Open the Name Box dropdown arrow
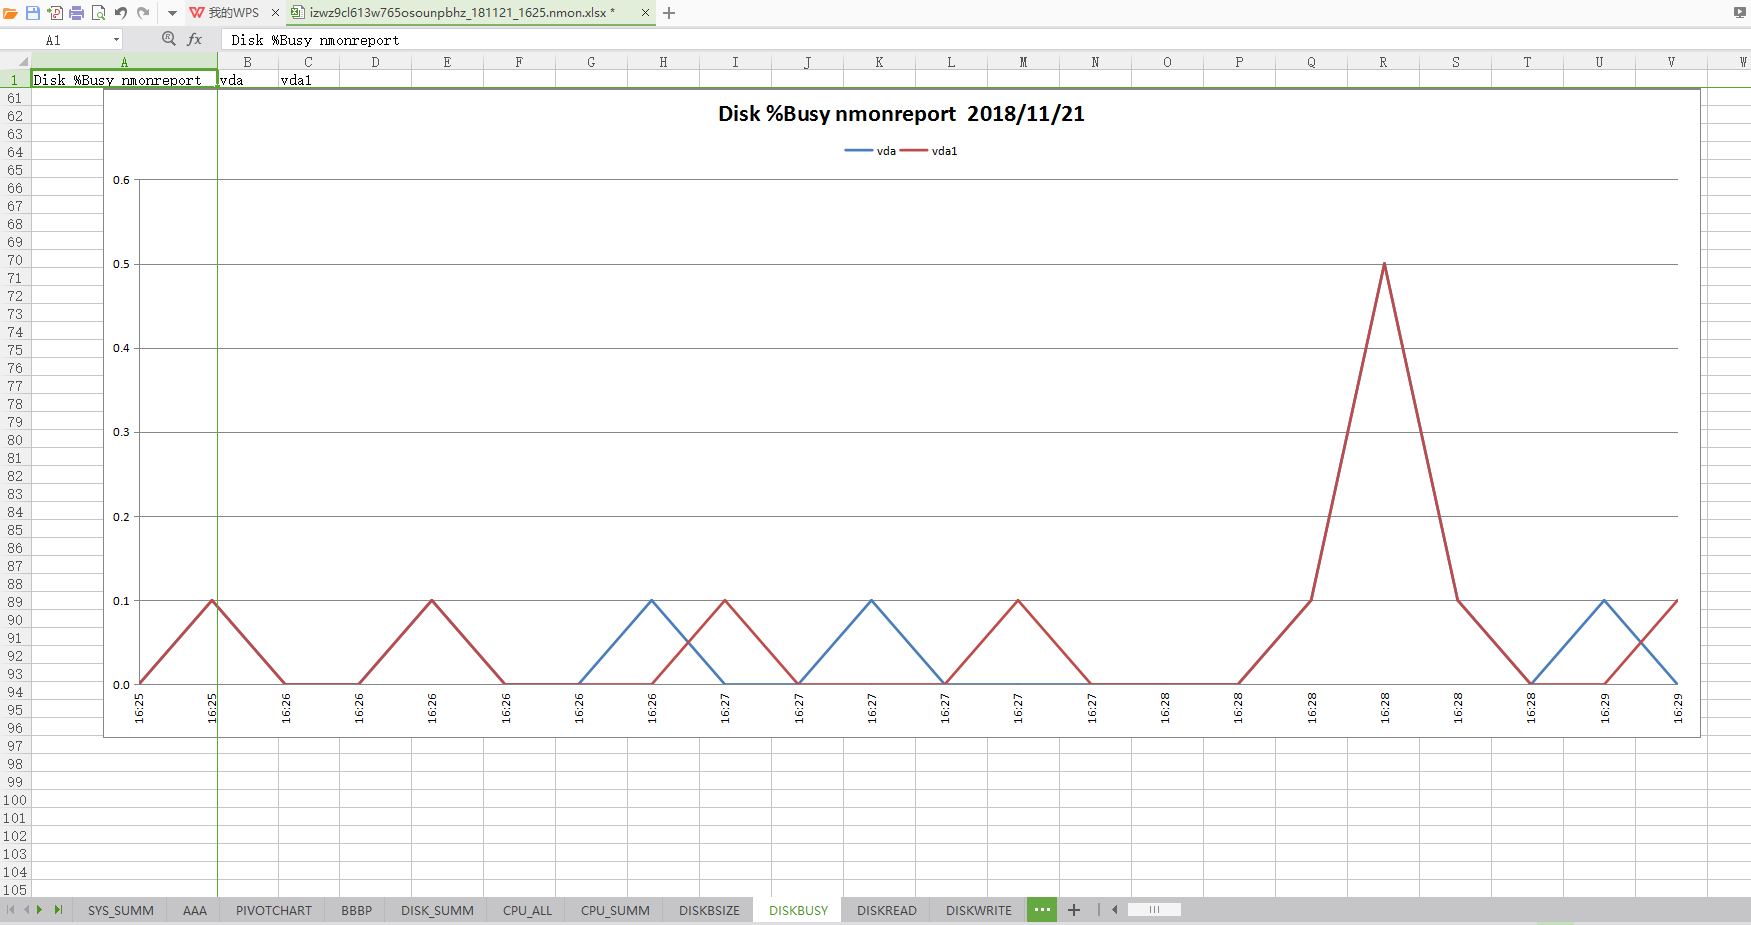 116,40
